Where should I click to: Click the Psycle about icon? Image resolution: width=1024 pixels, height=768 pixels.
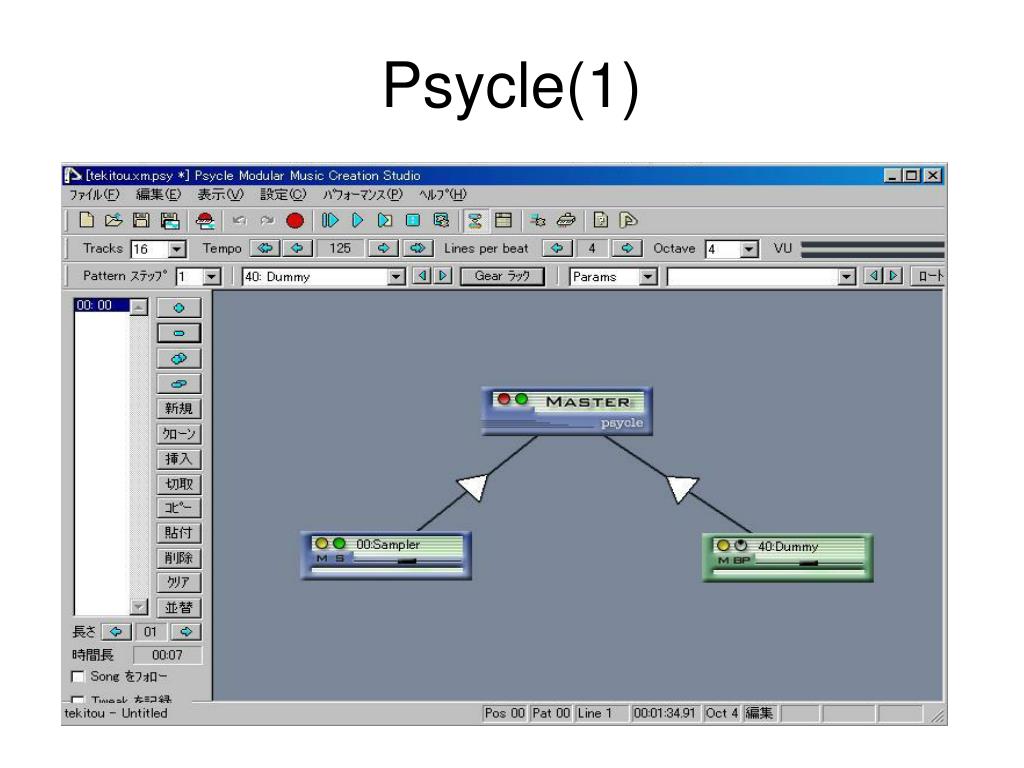628,221
